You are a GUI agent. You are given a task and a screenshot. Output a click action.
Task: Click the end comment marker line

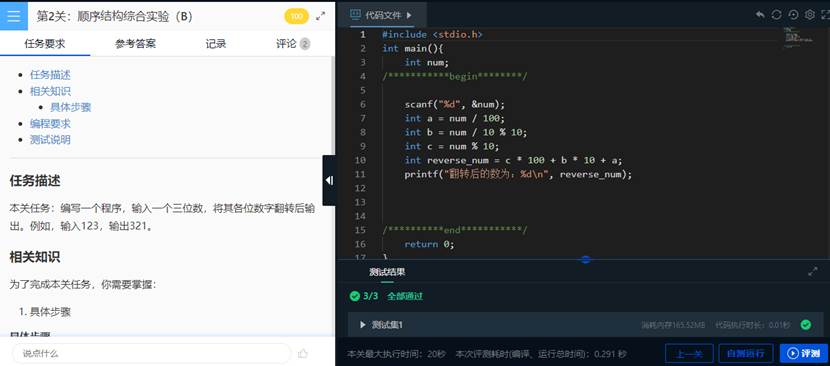coord(455,230)
